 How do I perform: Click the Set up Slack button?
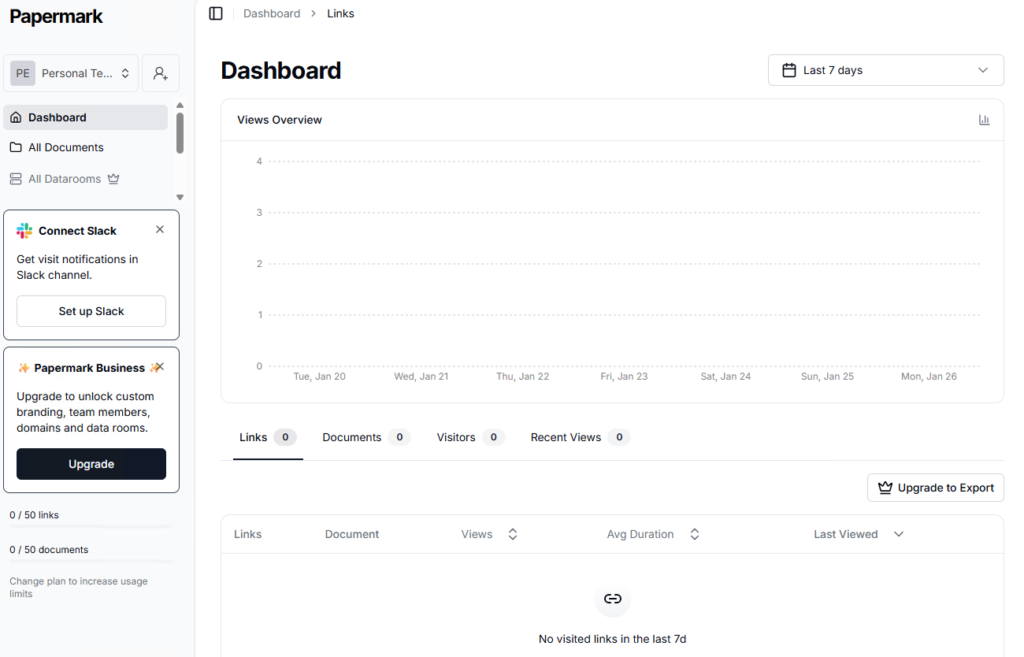tap(91, 311)
